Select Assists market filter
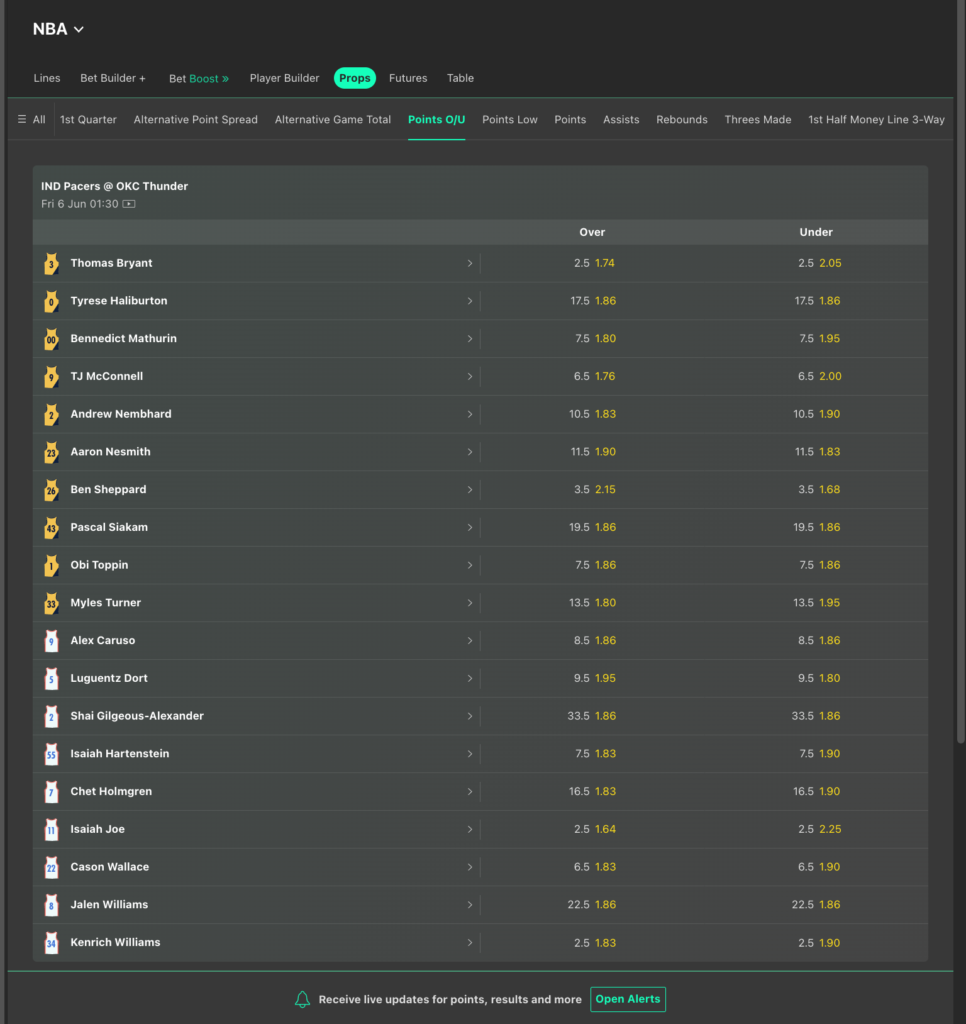This screenshot has height=1024, width=966. click(x=621, y=120)
